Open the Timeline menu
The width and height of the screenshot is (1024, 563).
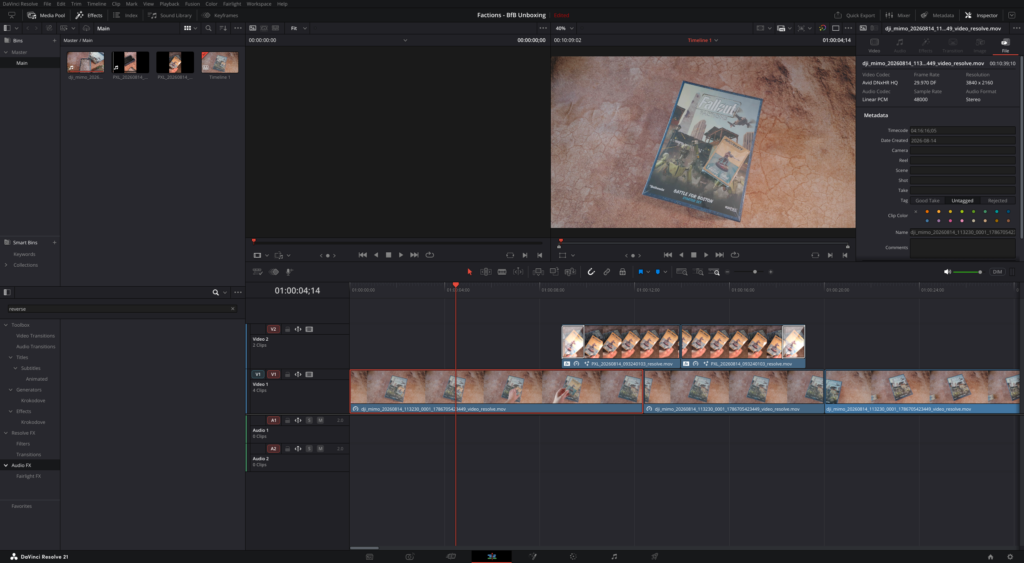(96, 4)
